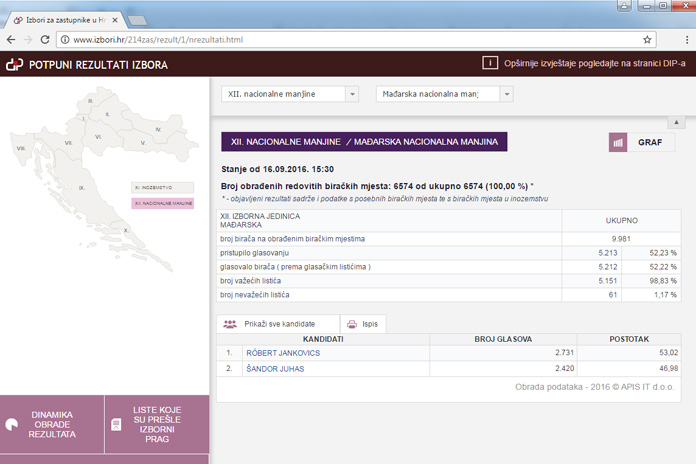Click the pie chart icon for Dinamika obrade
The height and width of the screenshot is (464, 696).
click(x=13, y=424)
